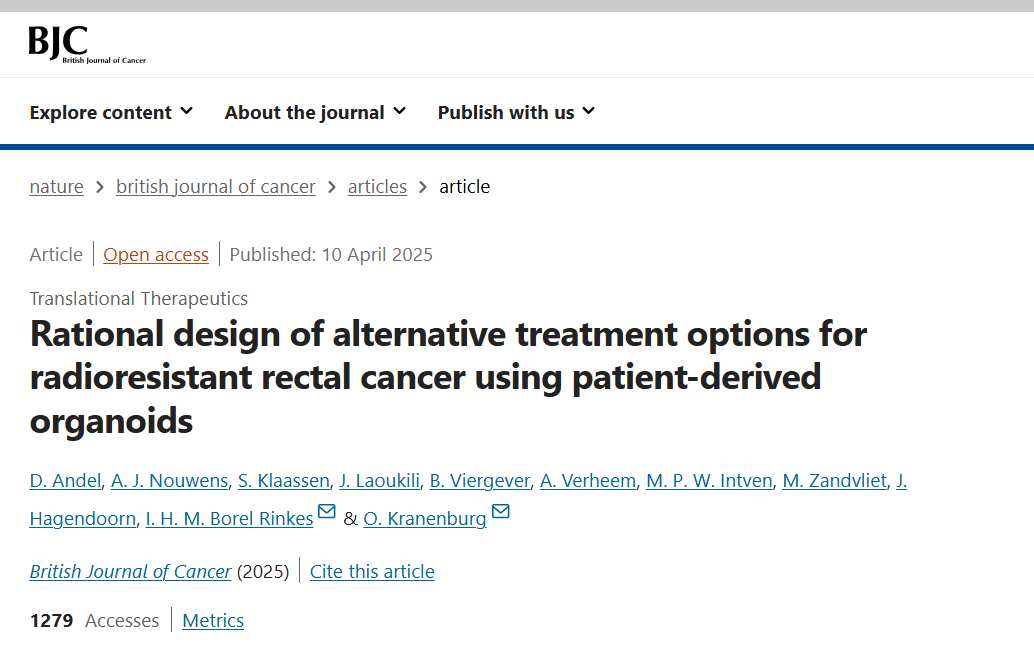This screenshot has width=1034, height=658.
Task: Click the Open access link
Action: [x=156, y=254]
